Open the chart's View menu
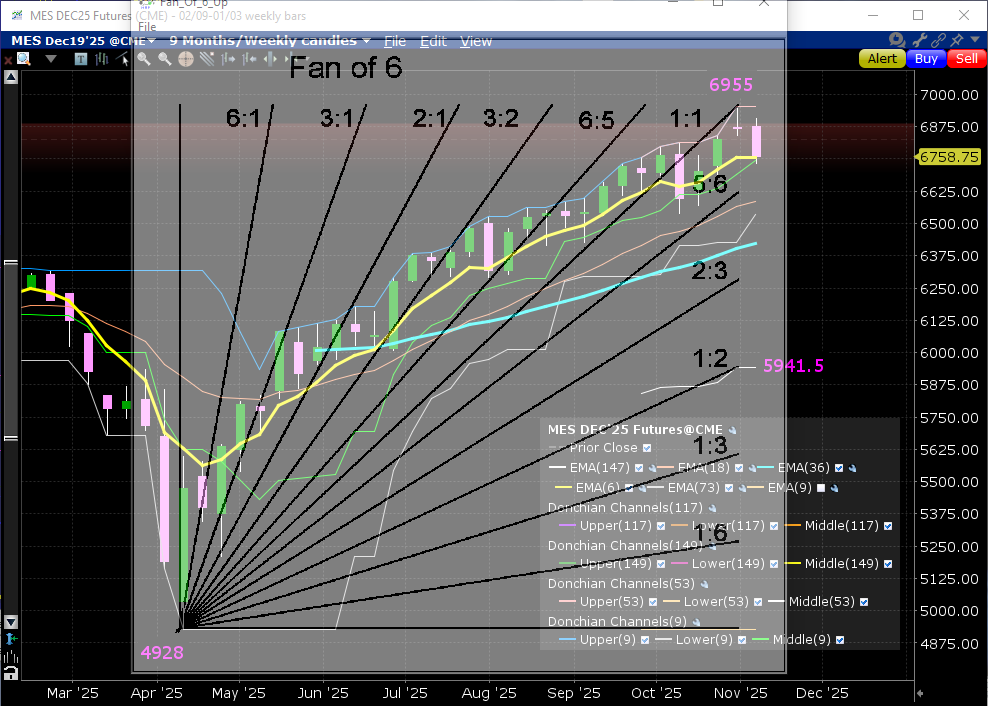This screenshot has width=988, height=706. click(x=476, y=41)
